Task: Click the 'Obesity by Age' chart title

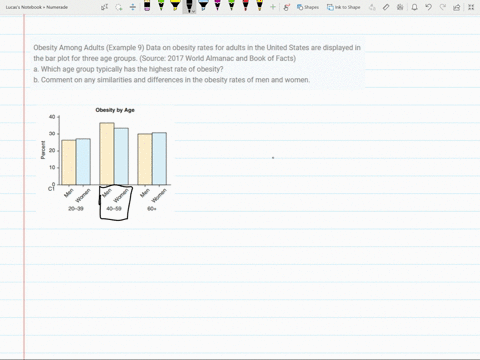Action: coord(115,110)
